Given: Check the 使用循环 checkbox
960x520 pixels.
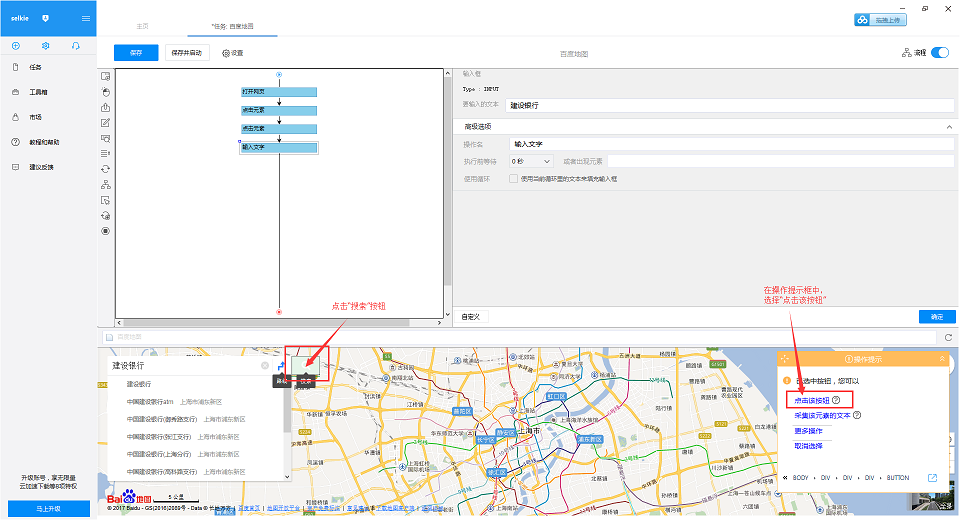Looking at the screenshot, I should pos(513,179).
